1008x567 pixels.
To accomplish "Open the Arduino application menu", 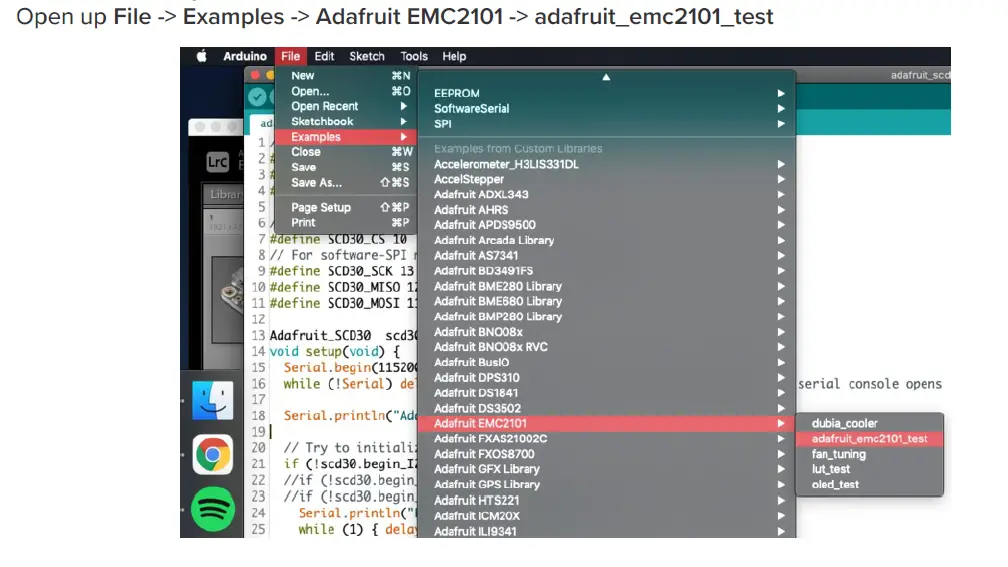I will pyautogui.click(x=245, y=57).
